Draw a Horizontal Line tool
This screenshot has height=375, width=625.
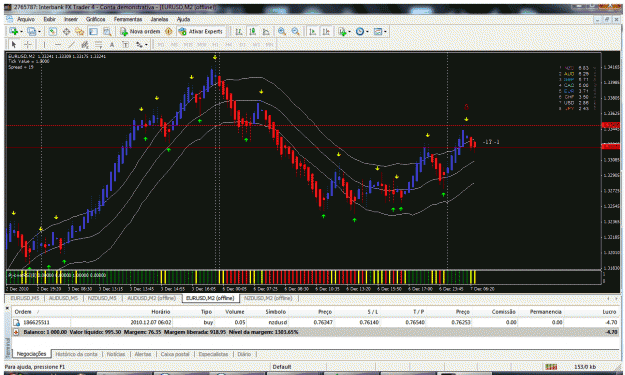click(58, 44)
